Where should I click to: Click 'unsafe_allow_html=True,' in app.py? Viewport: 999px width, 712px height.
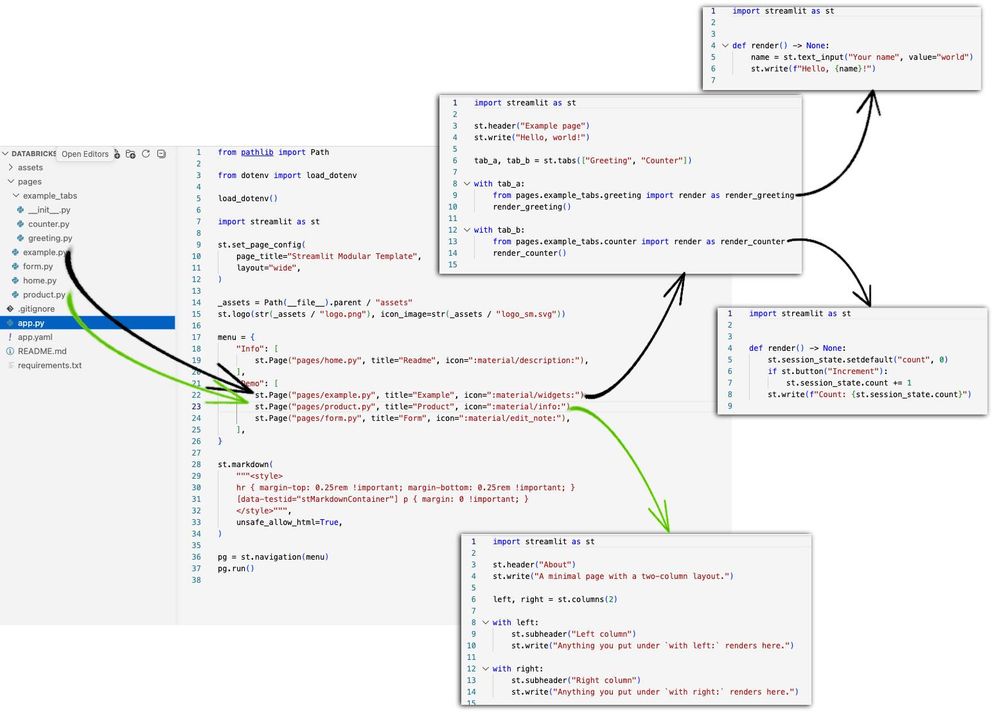coord(289,522)
